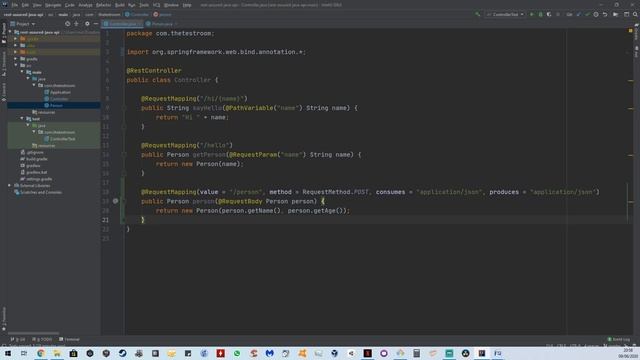Expand the gradle folder in the tree
This screenshot has width=640, height=360.
coord(16,59)
